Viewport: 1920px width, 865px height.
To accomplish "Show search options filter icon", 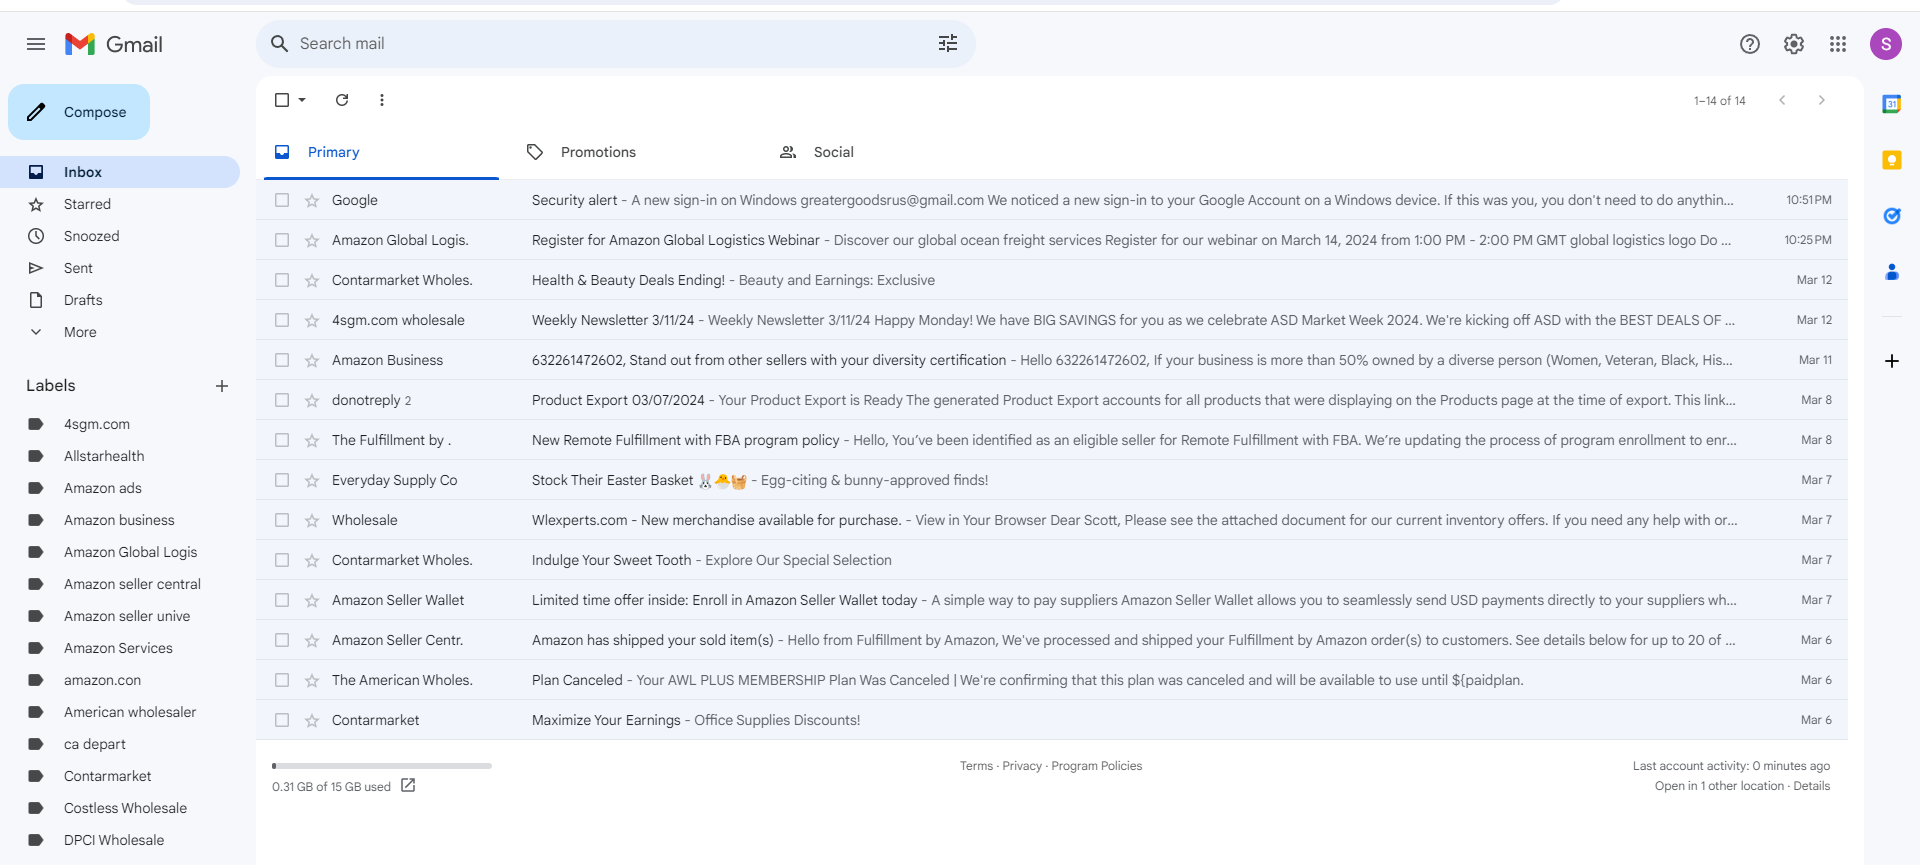I will (948, 43).
